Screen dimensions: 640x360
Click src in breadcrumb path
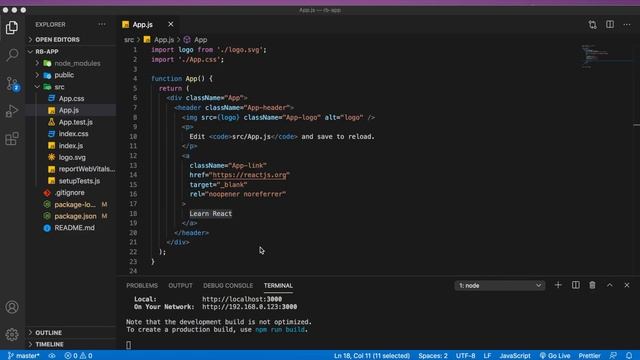coord(129,40)
